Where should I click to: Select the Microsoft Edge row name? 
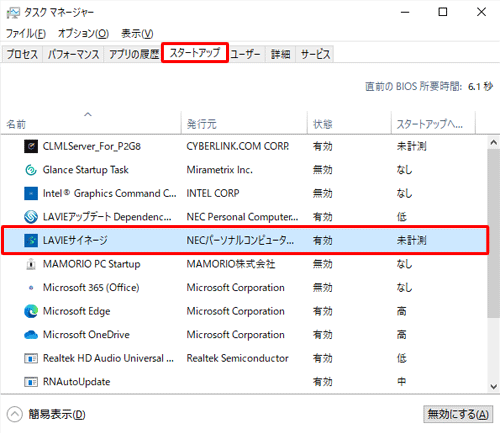[x=76, y=311]
